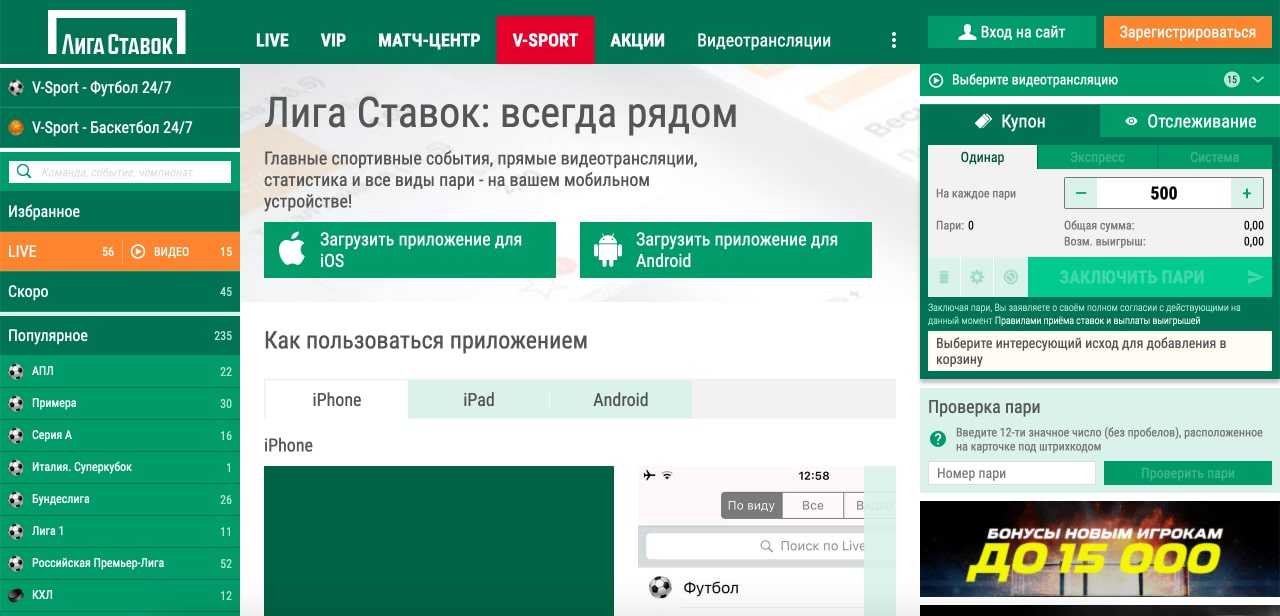Click the football icon beside Серия А

16,435
